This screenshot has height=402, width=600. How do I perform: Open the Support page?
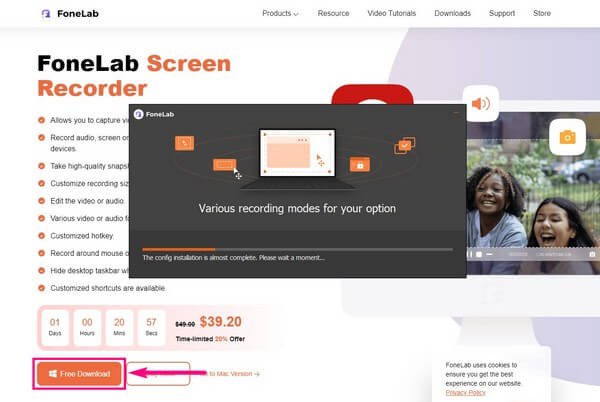pos(502,13)
